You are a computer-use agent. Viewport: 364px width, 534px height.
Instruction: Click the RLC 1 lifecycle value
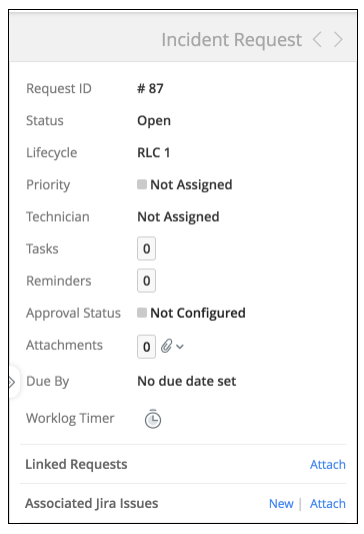(154, 153)
